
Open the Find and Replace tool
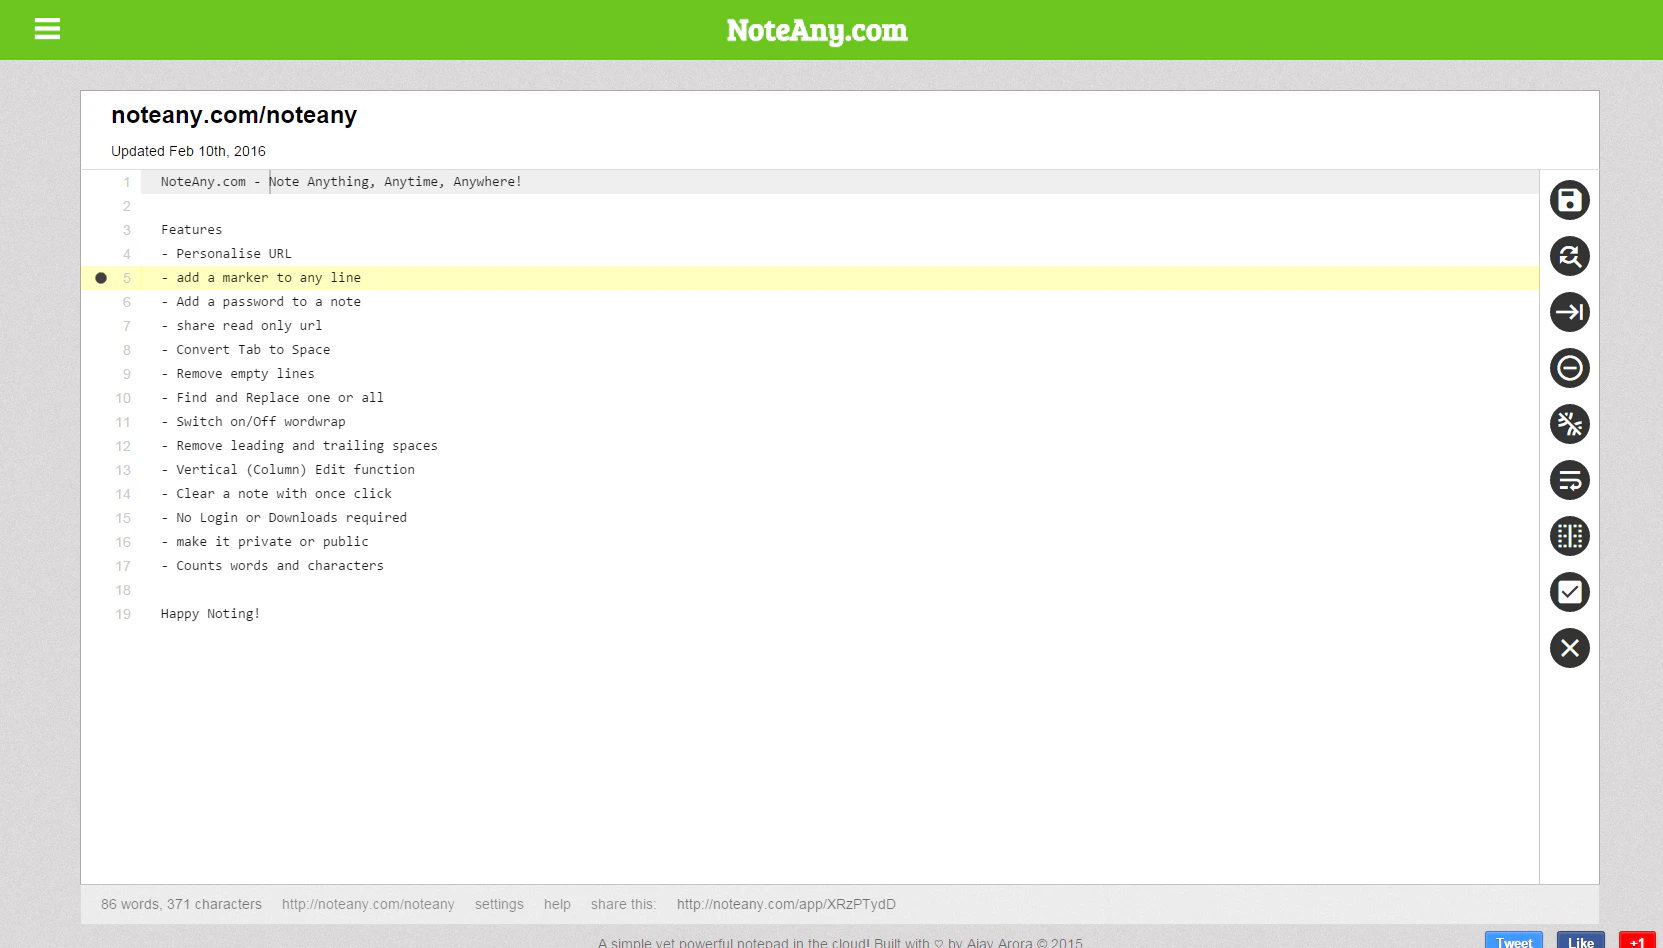[1569, 256]
